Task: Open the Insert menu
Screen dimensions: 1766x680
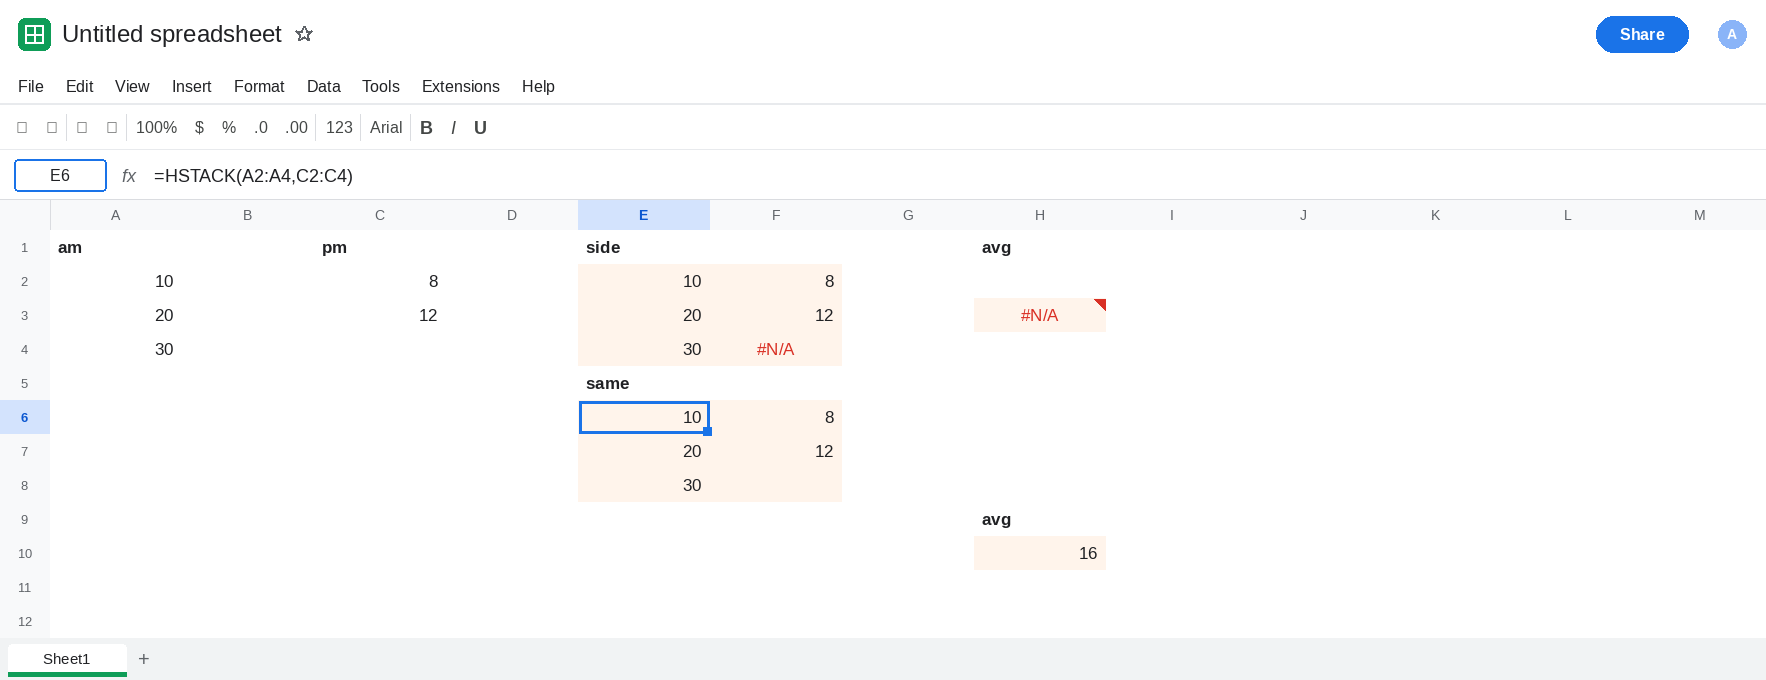Action: tap(191, 87)
